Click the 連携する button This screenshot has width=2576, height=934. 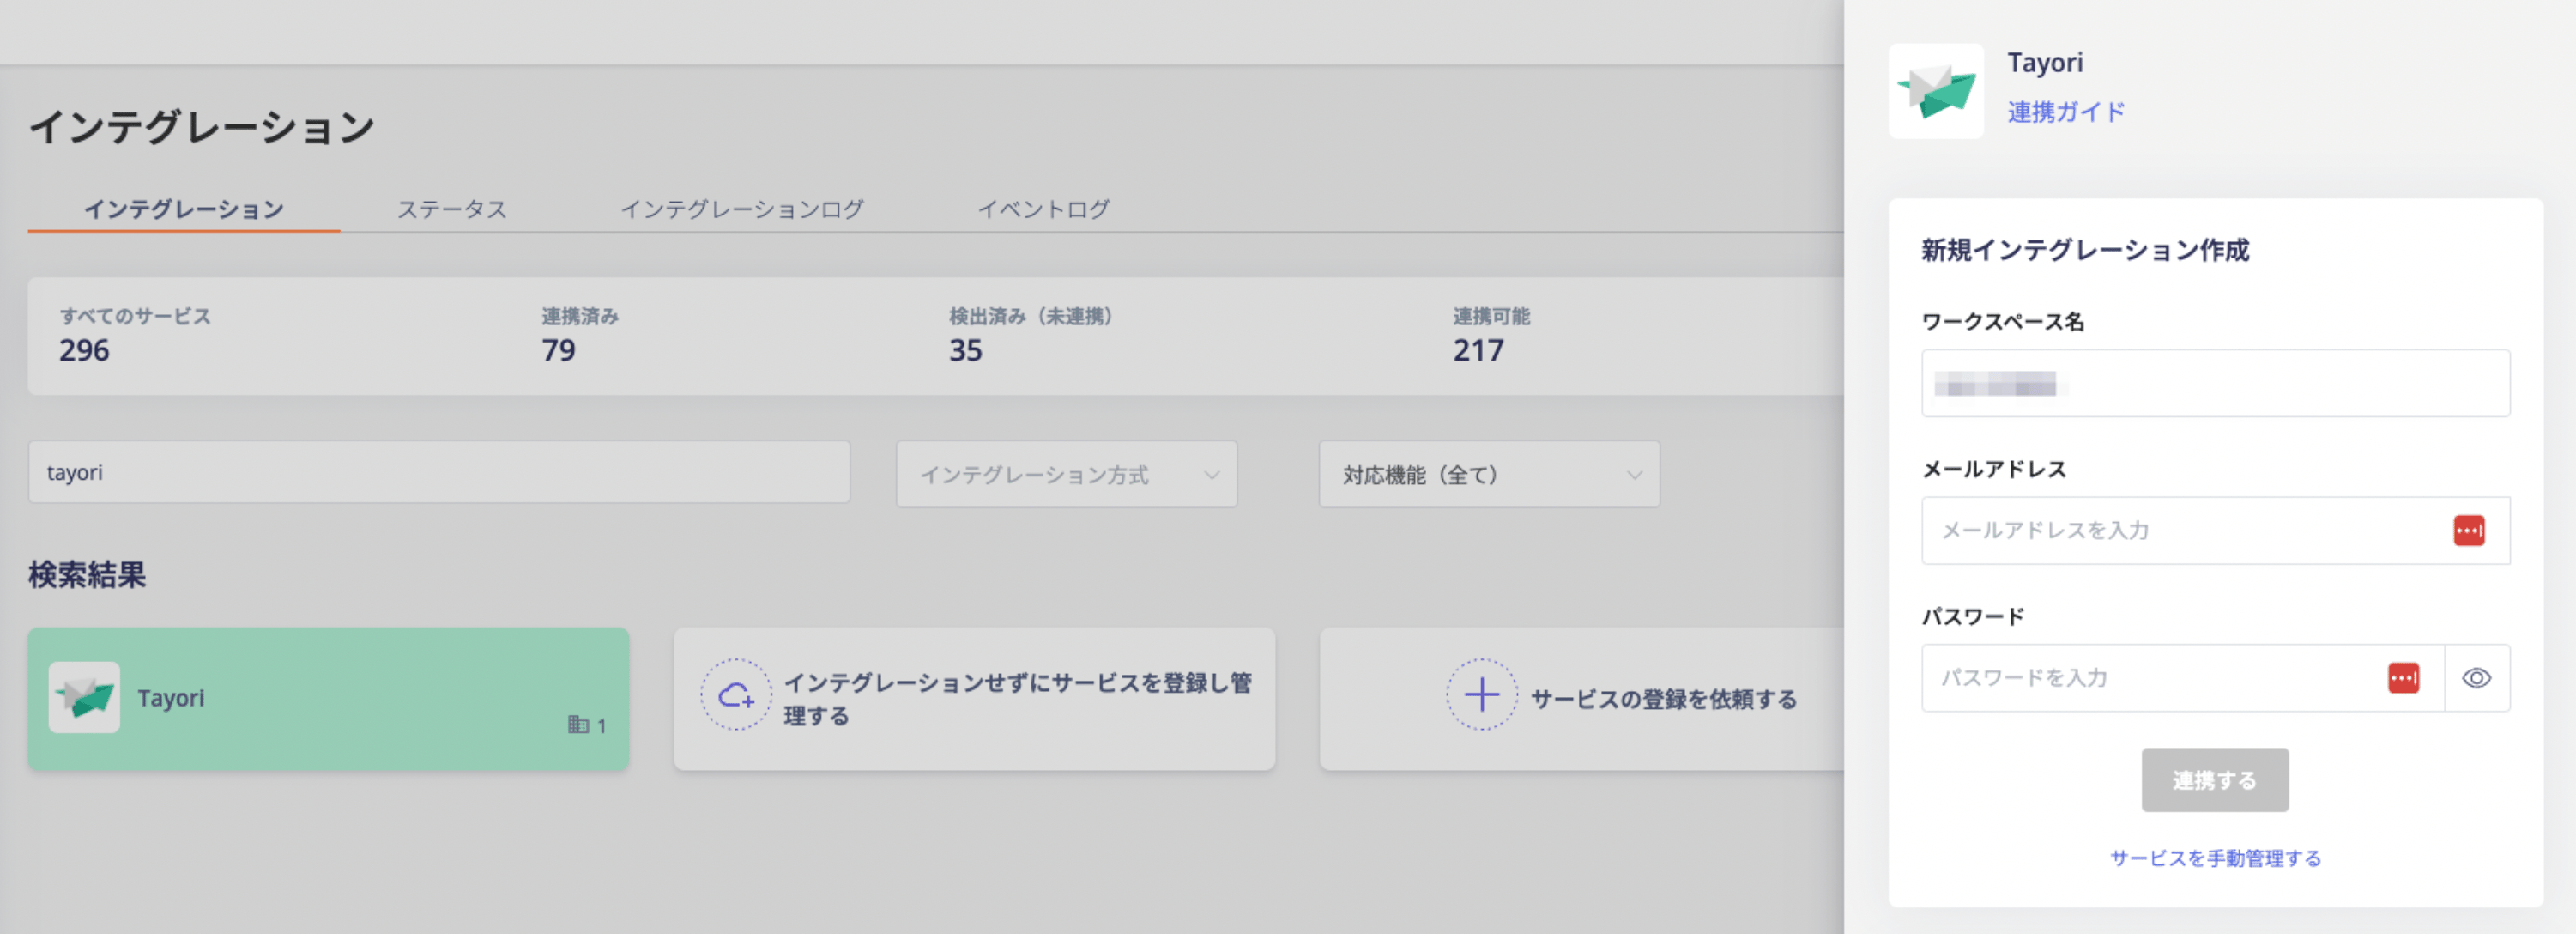click(x=2214, y=780)
